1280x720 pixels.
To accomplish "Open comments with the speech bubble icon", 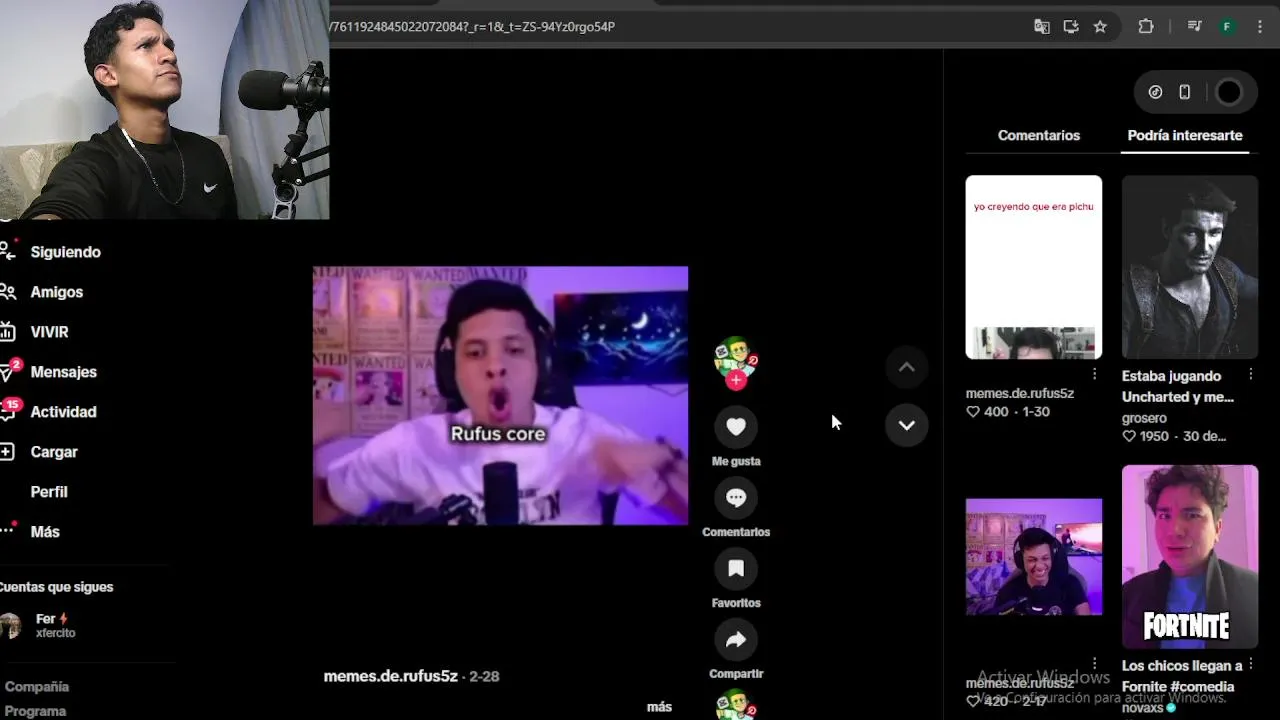I will (736, 497).
